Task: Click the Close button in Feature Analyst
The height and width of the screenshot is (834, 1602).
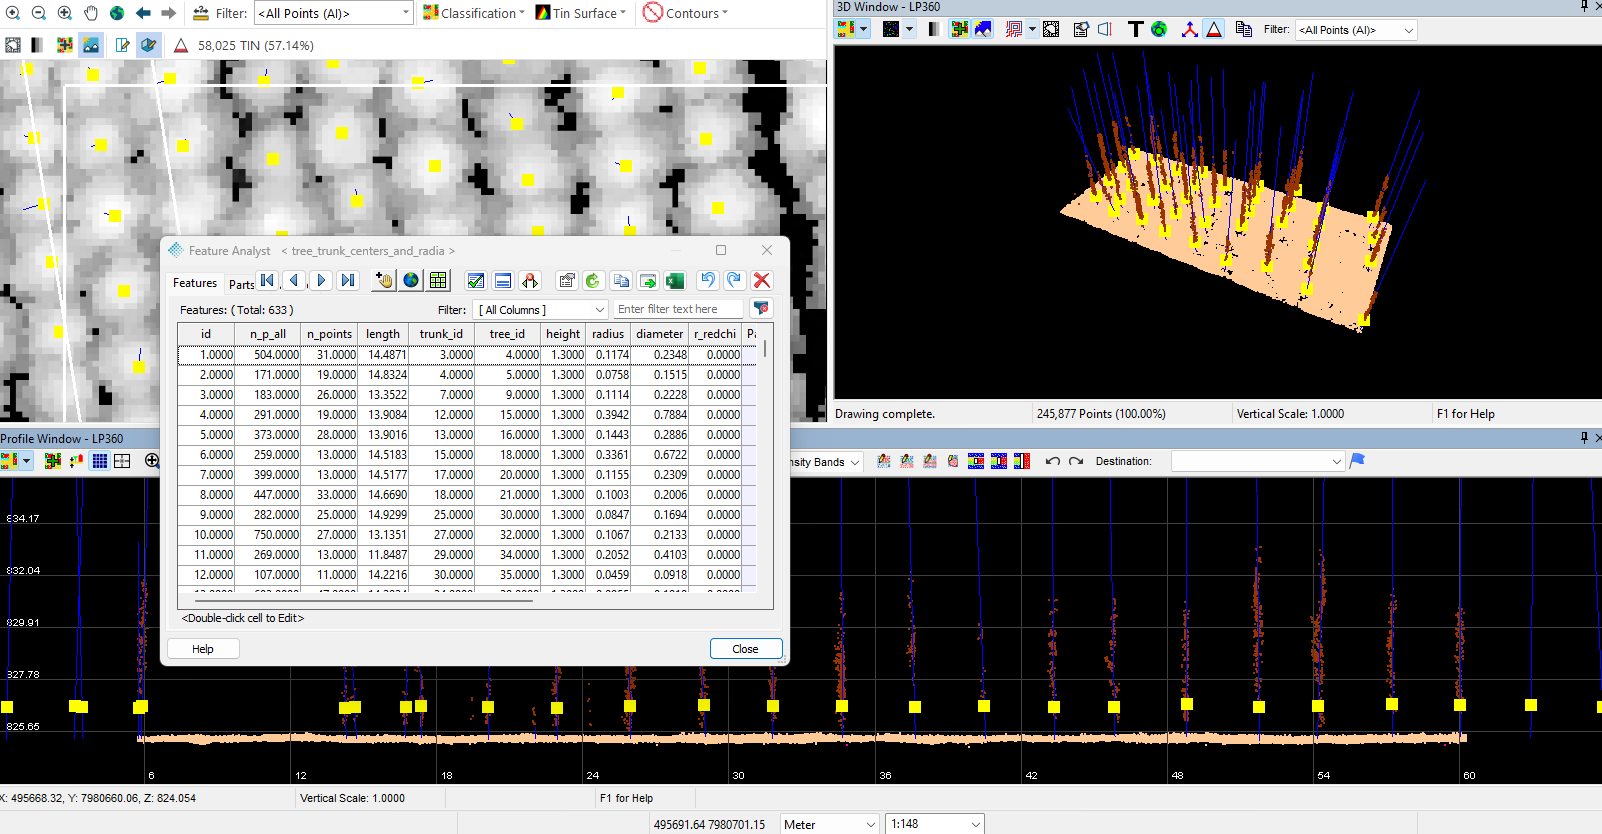Action: click(x=746, y=649)
